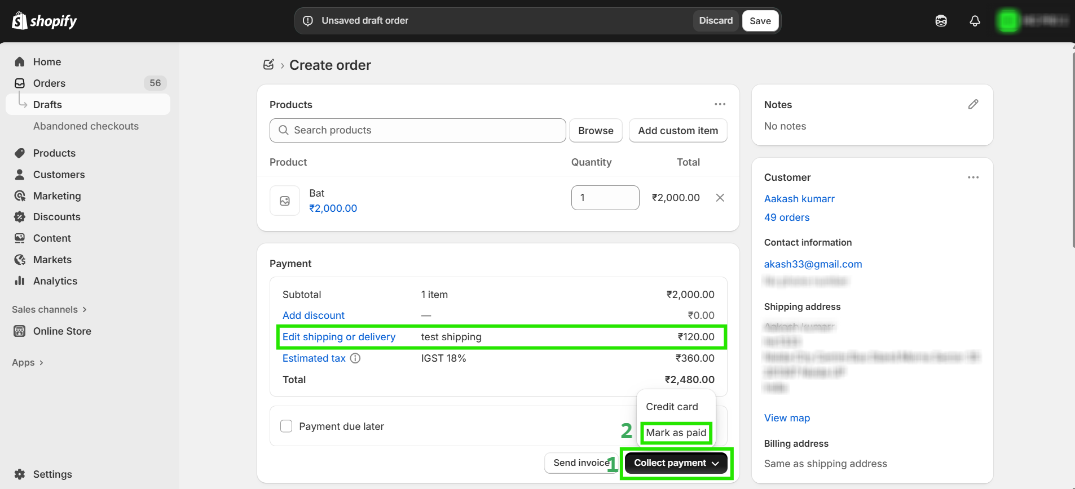Expand the Sales channels section
Screen dimensions: 1075x489
[x=50, y=310]
